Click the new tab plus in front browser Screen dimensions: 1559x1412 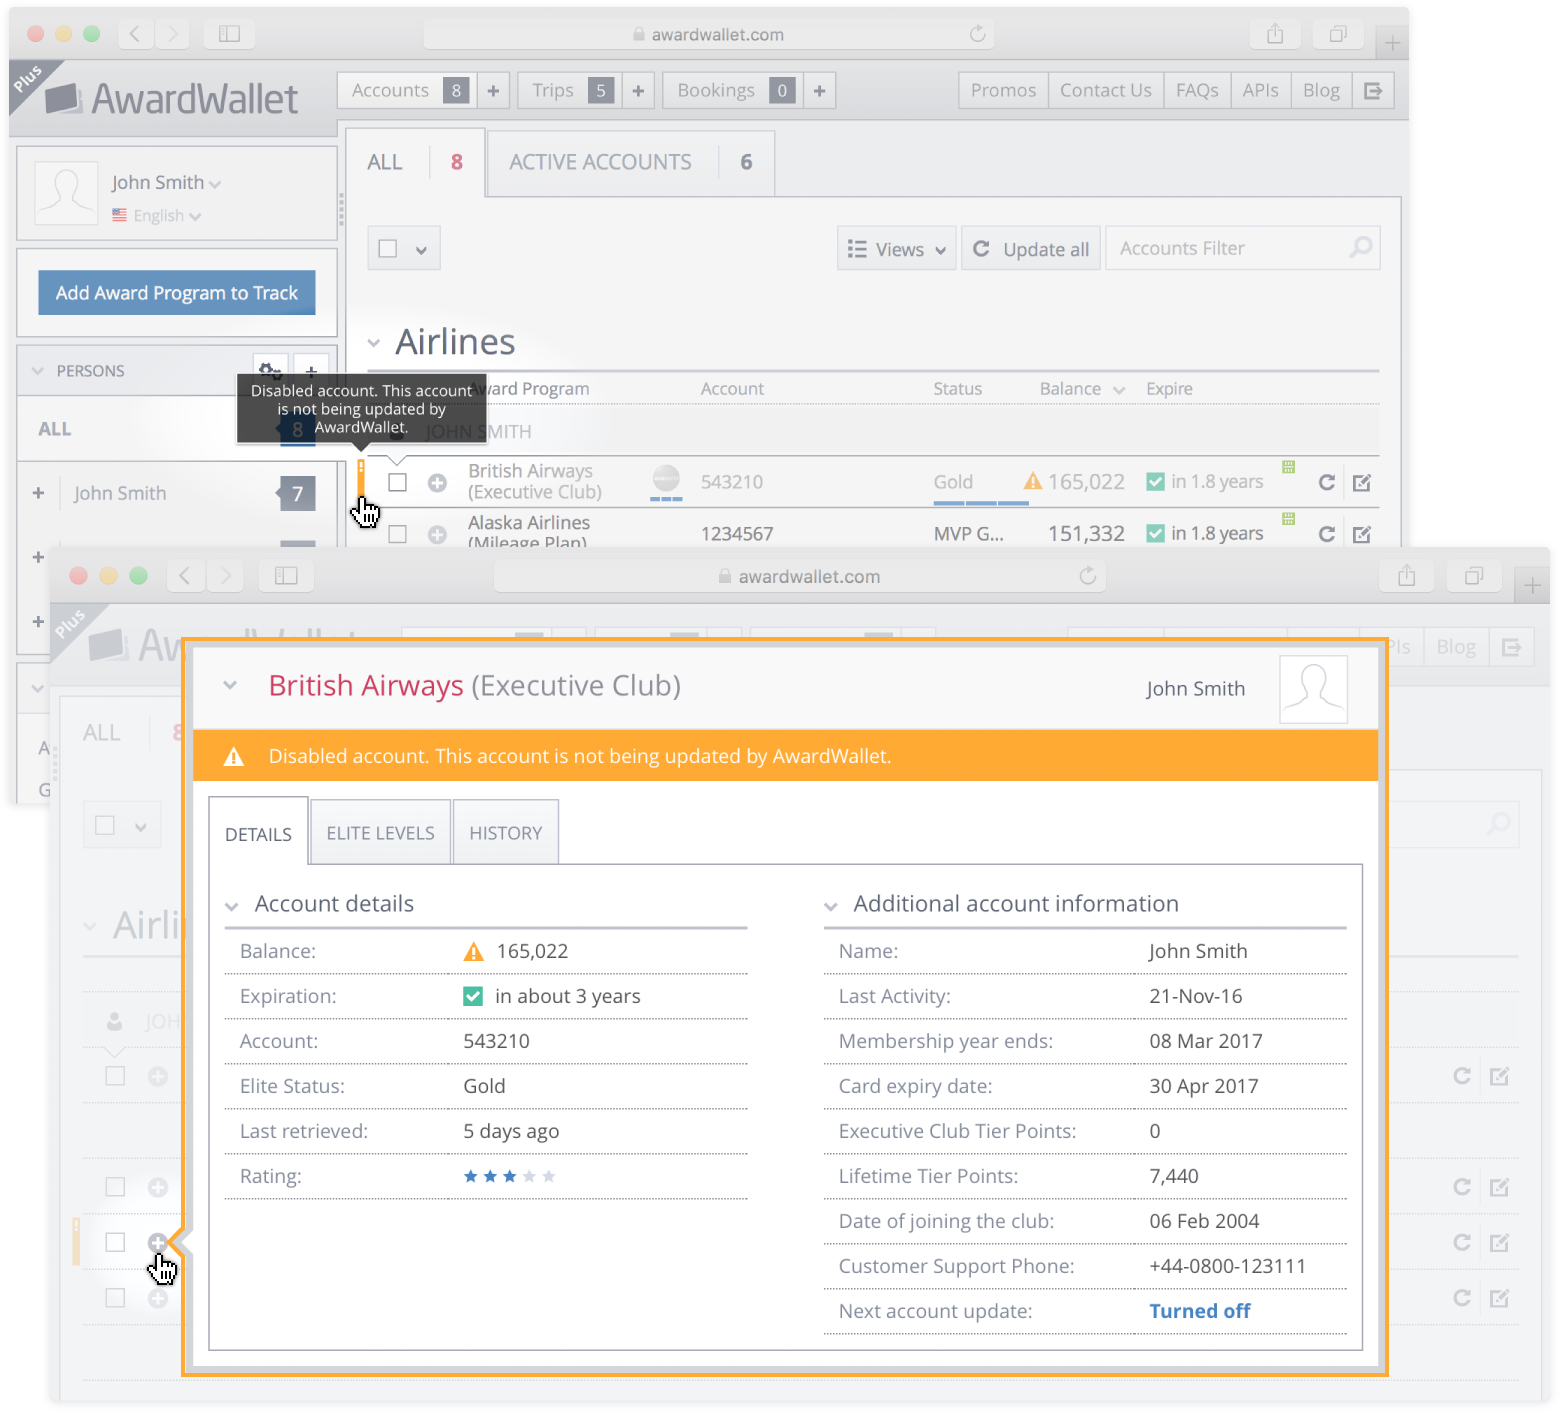(x=1532, y=586)
